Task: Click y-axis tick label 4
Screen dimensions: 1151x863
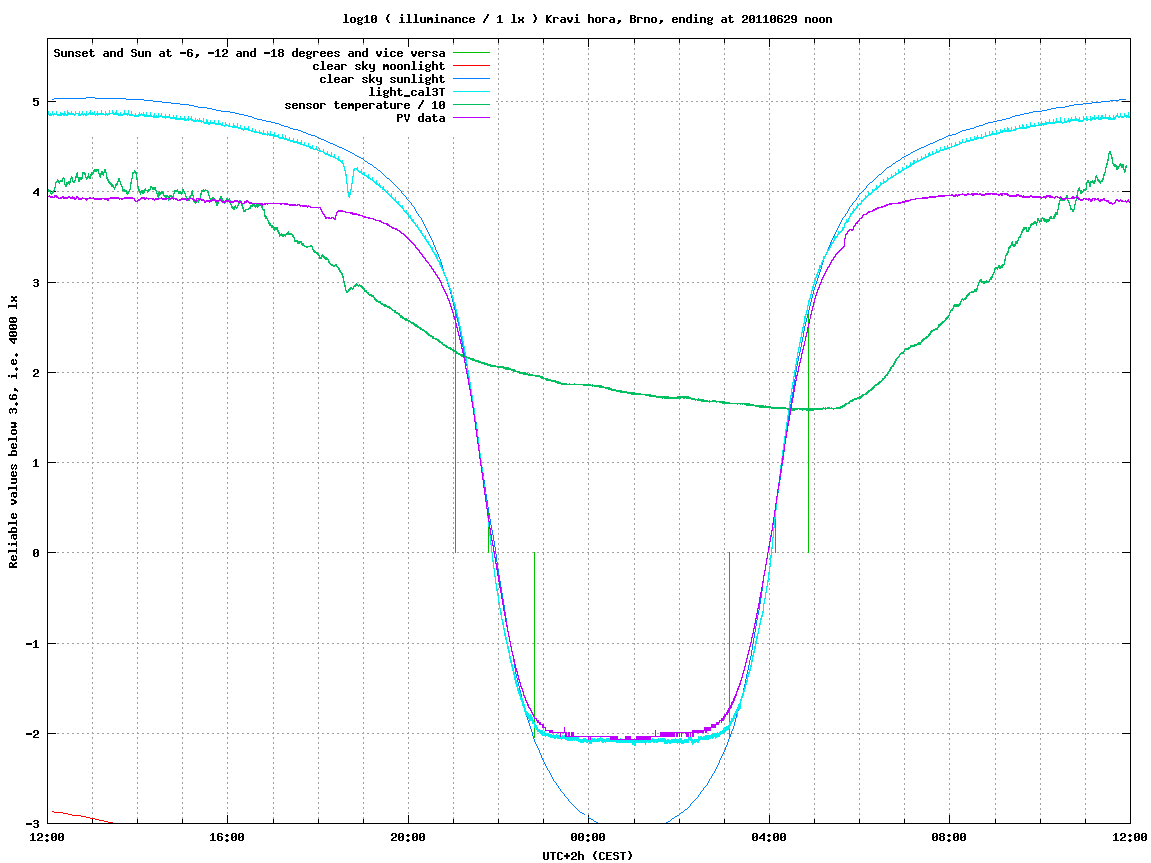Action: coord(35,192)
